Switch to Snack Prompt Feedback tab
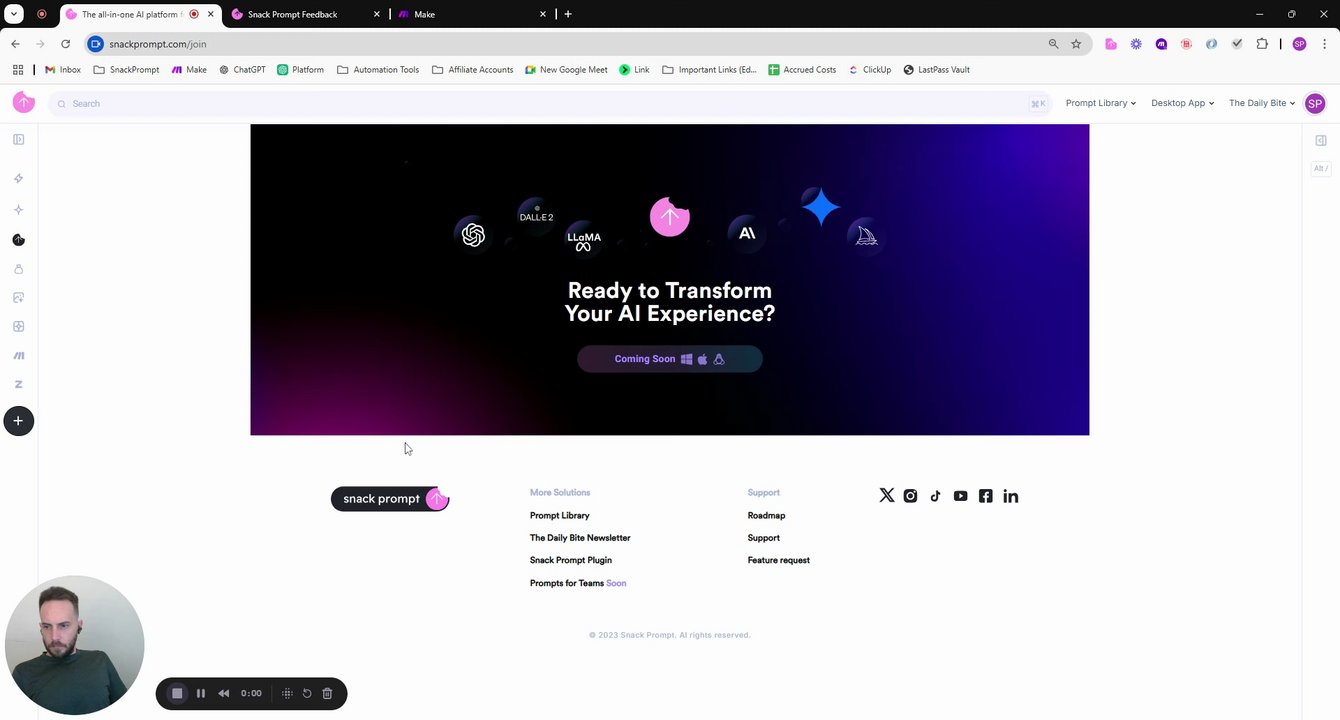This screenshot has width=1340, height=720. click(304, 14)
